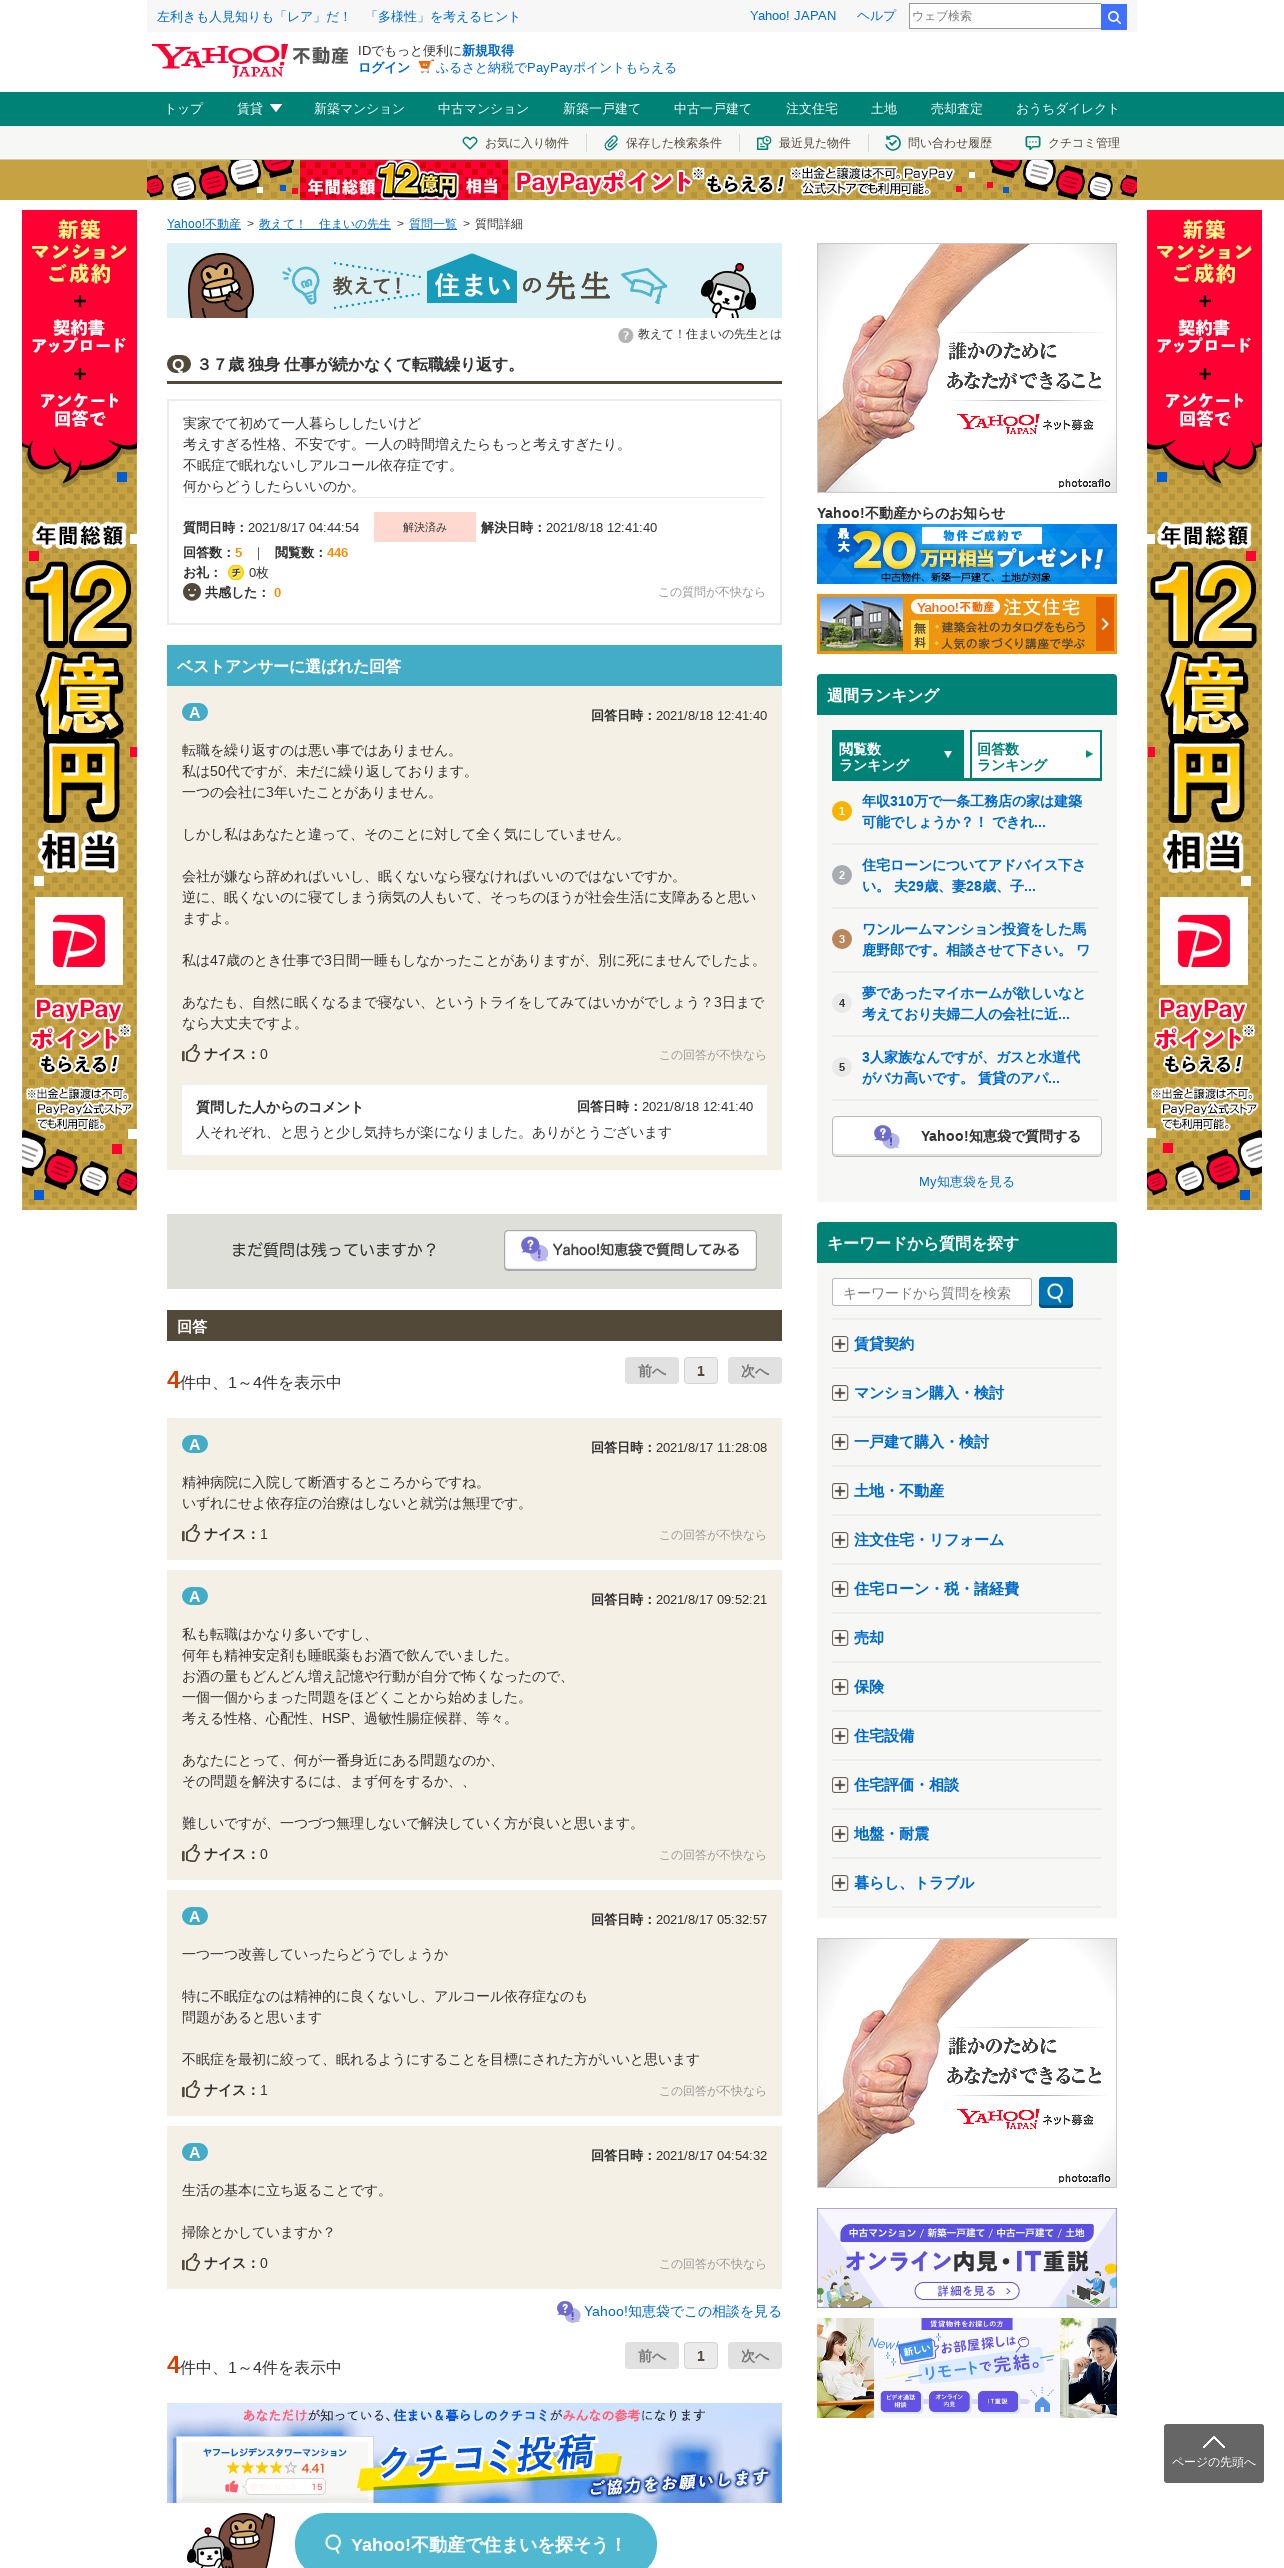Click the 次へ button in the upper pagination
1284x2568 pixels.
click(x=755, y=1371)
